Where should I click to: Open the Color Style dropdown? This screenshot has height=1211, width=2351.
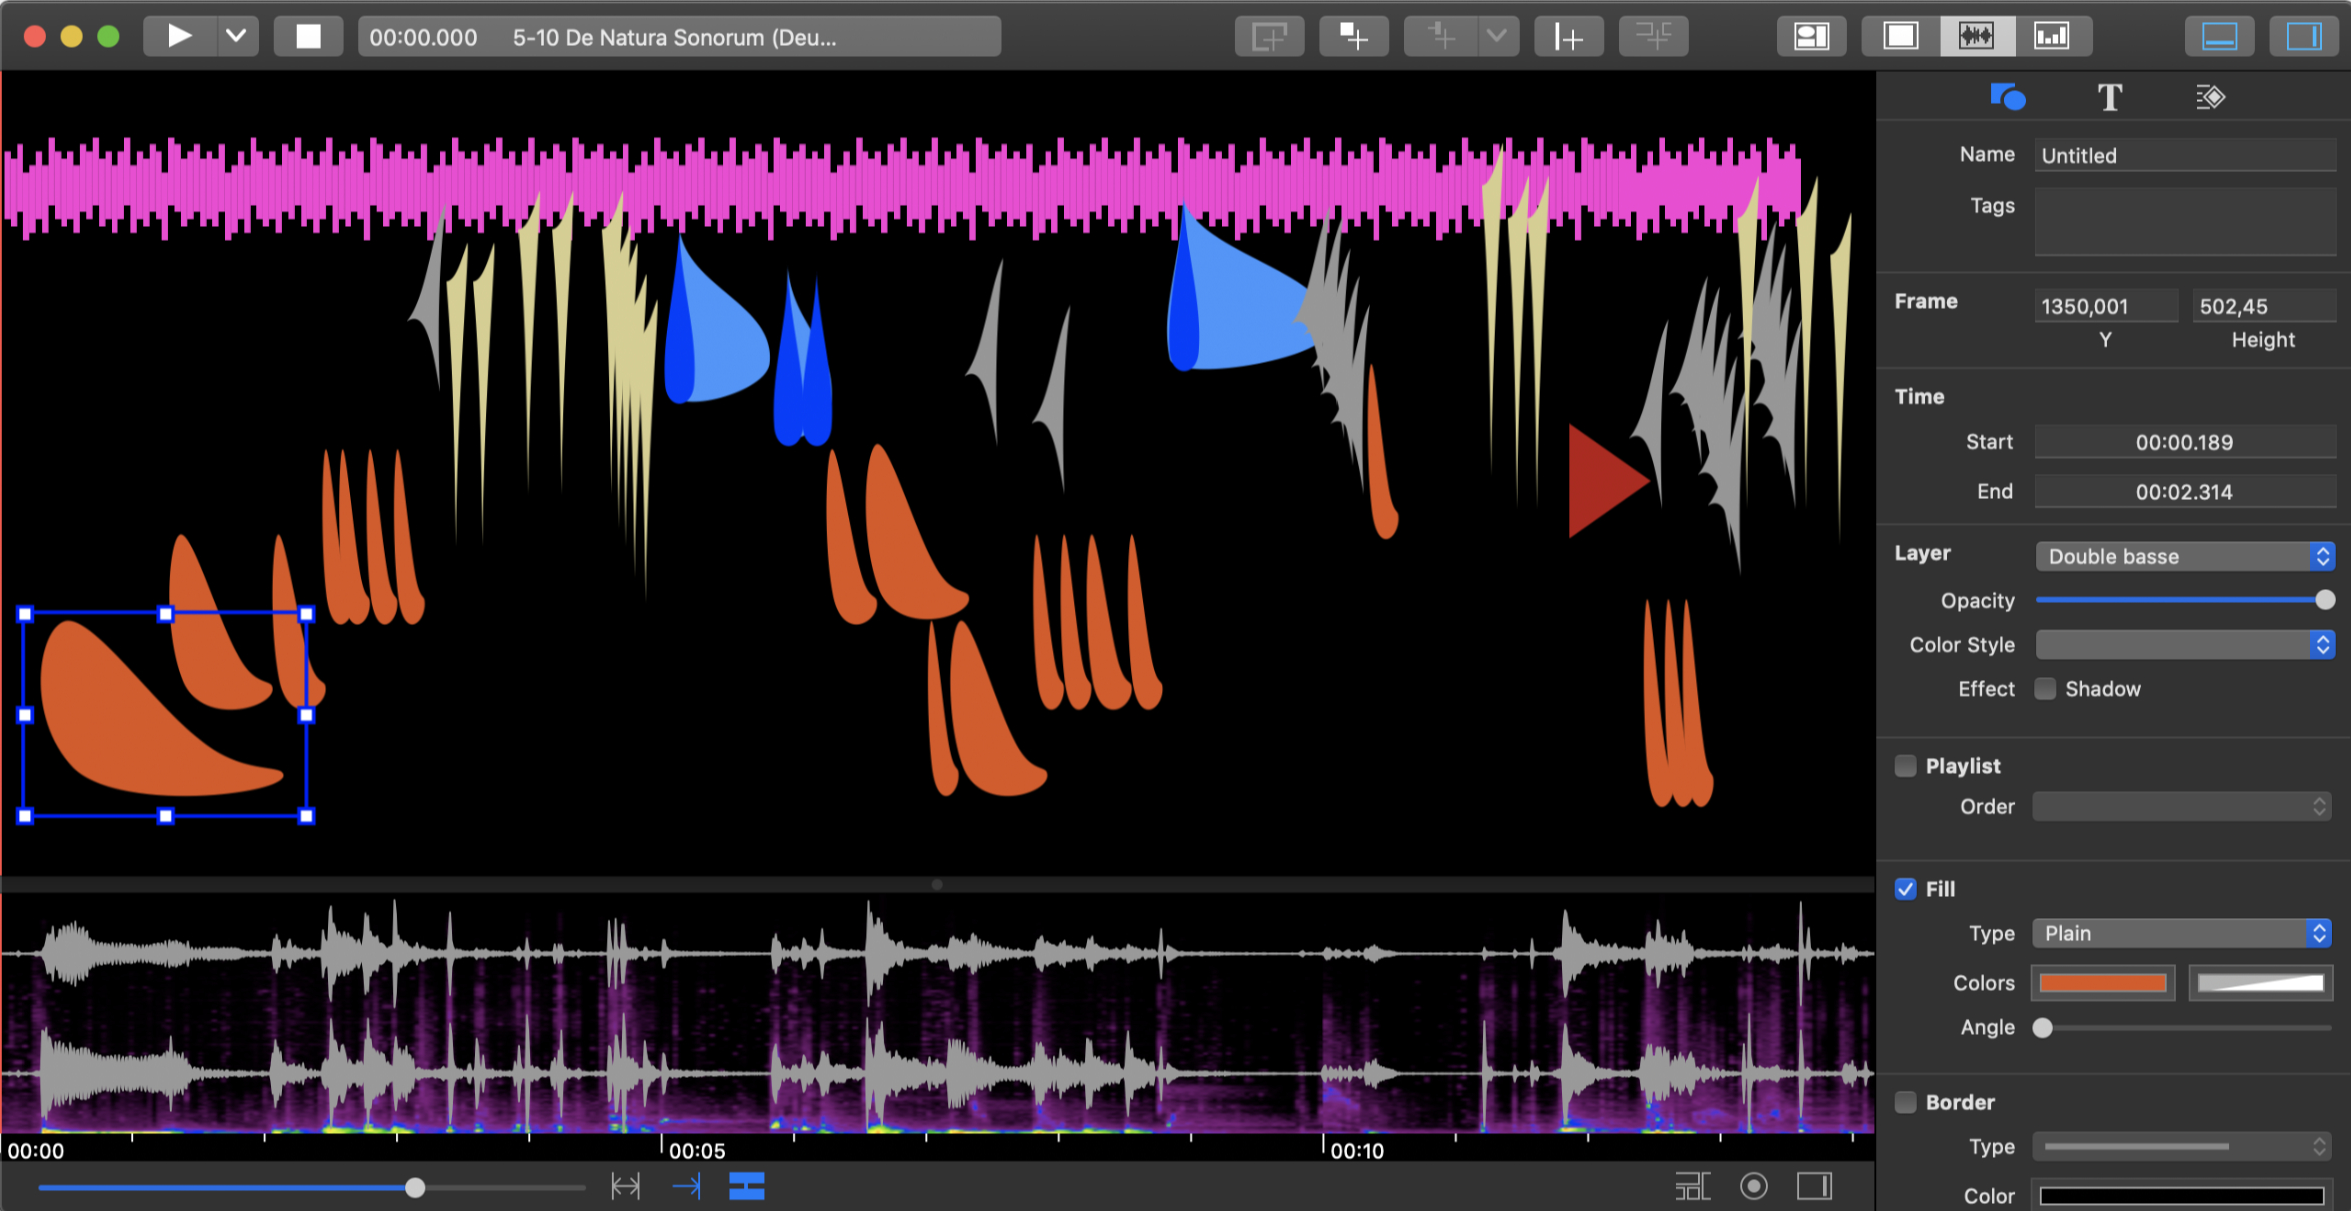click(2185, 644)
